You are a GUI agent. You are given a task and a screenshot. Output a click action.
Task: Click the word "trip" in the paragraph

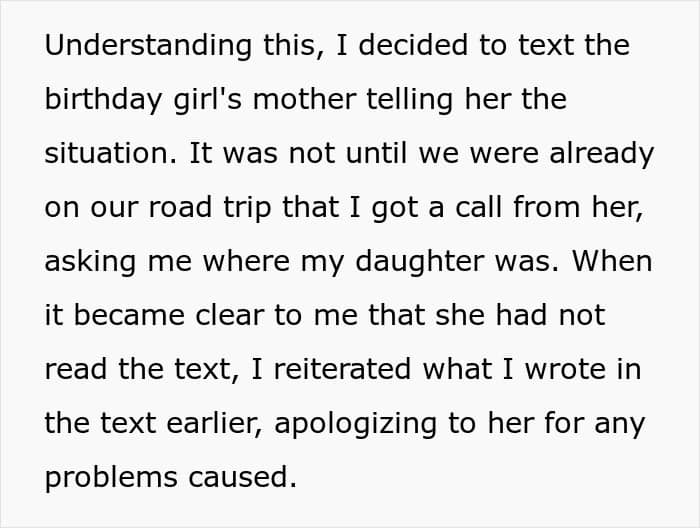coord(247,208)
